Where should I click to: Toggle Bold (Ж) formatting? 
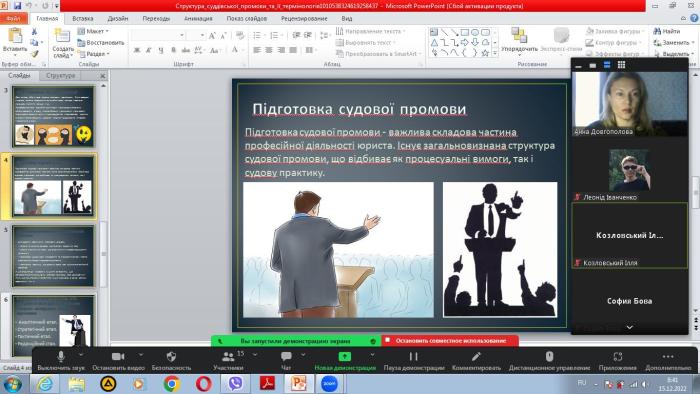[137, 50]
